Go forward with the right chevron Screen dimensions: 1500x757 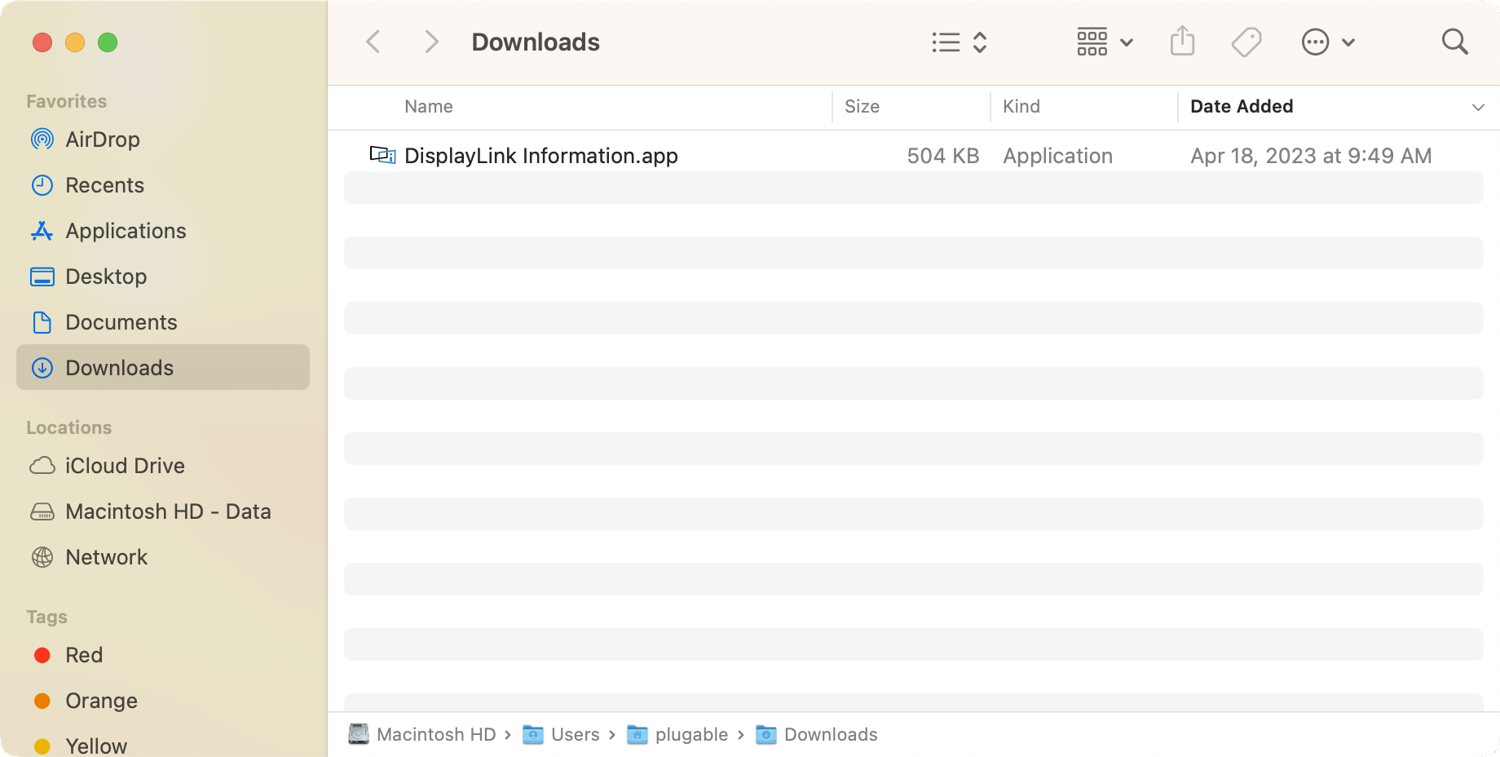(431, 42)
